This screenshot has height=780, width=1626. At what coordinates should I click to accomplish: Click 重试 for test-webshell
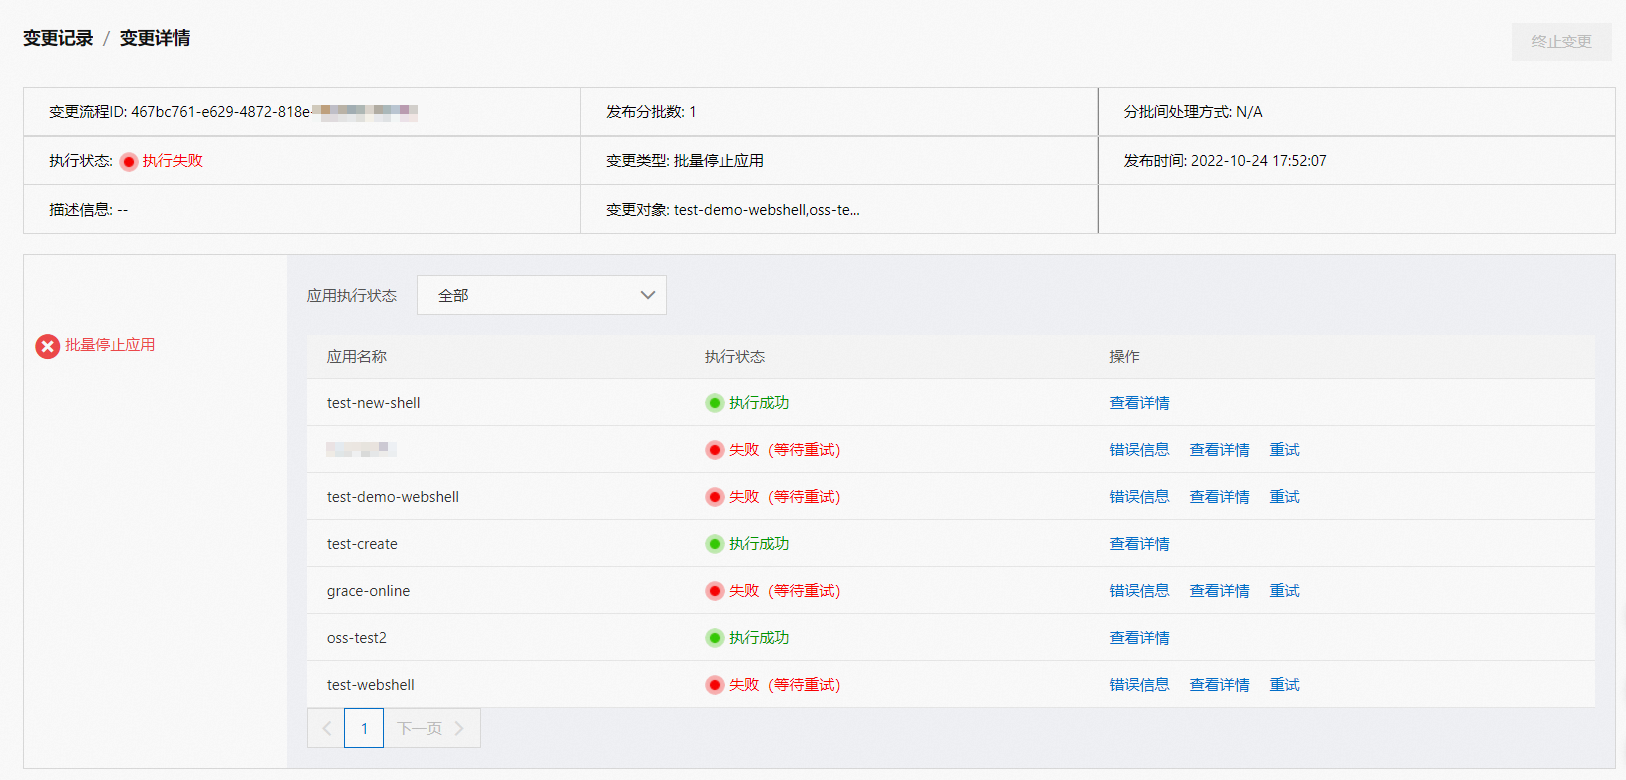point(1284,685)
